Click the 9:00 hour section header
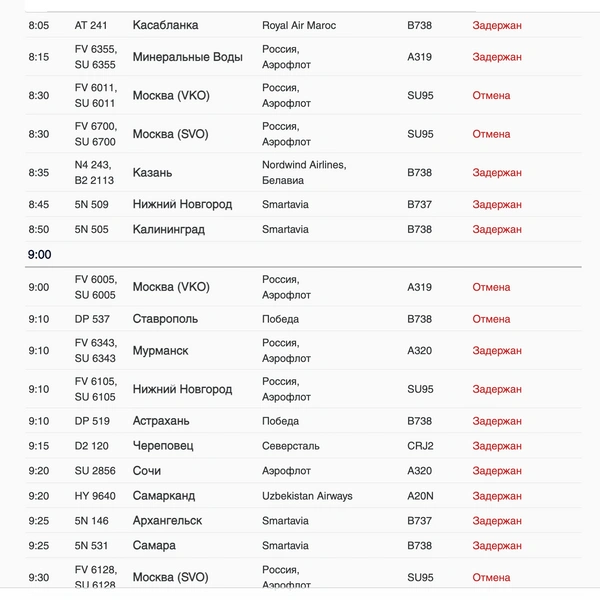 [39, 254]
